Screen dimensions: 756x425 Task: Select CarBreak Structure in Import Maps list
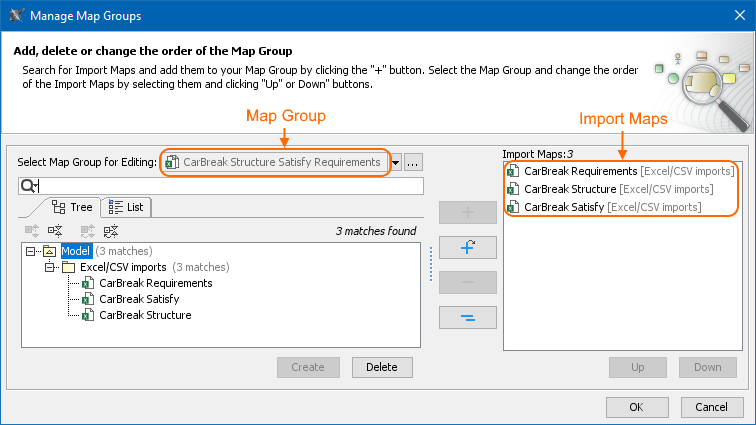tap(570, 189)
